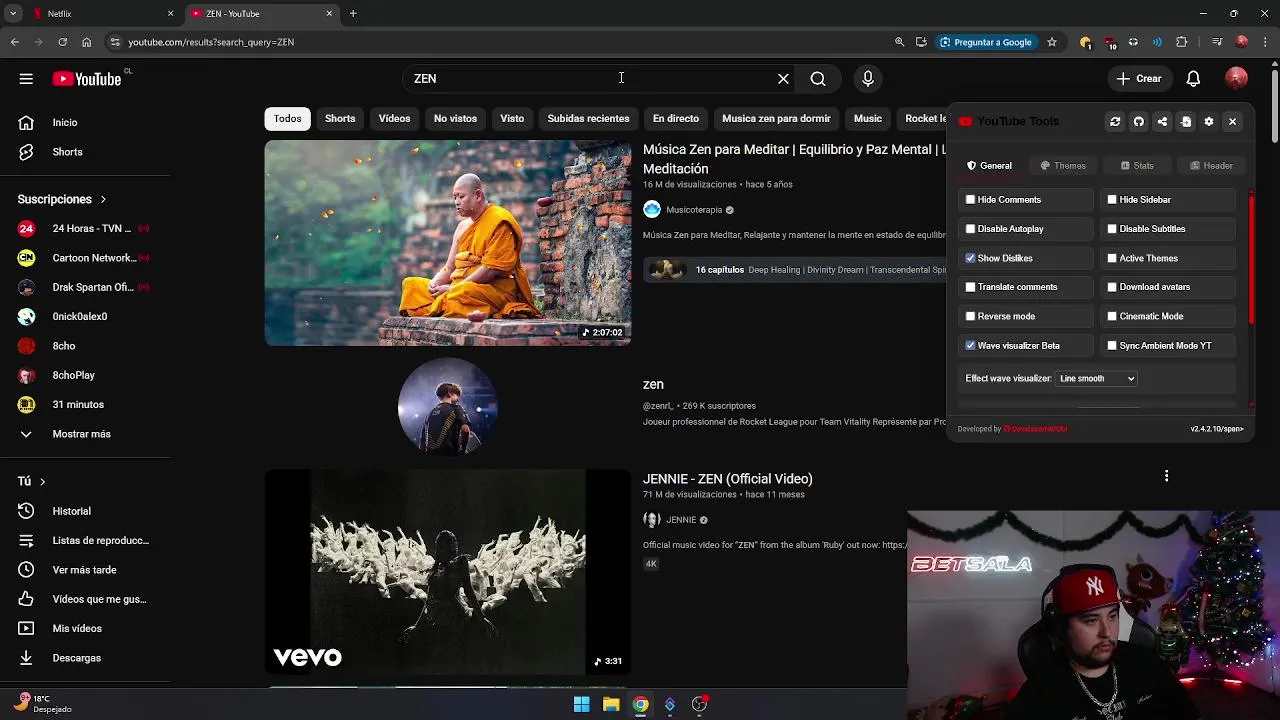Check Download avatars option
The width and height of the screenshot is (1280, 720).
click(1112, 287)
